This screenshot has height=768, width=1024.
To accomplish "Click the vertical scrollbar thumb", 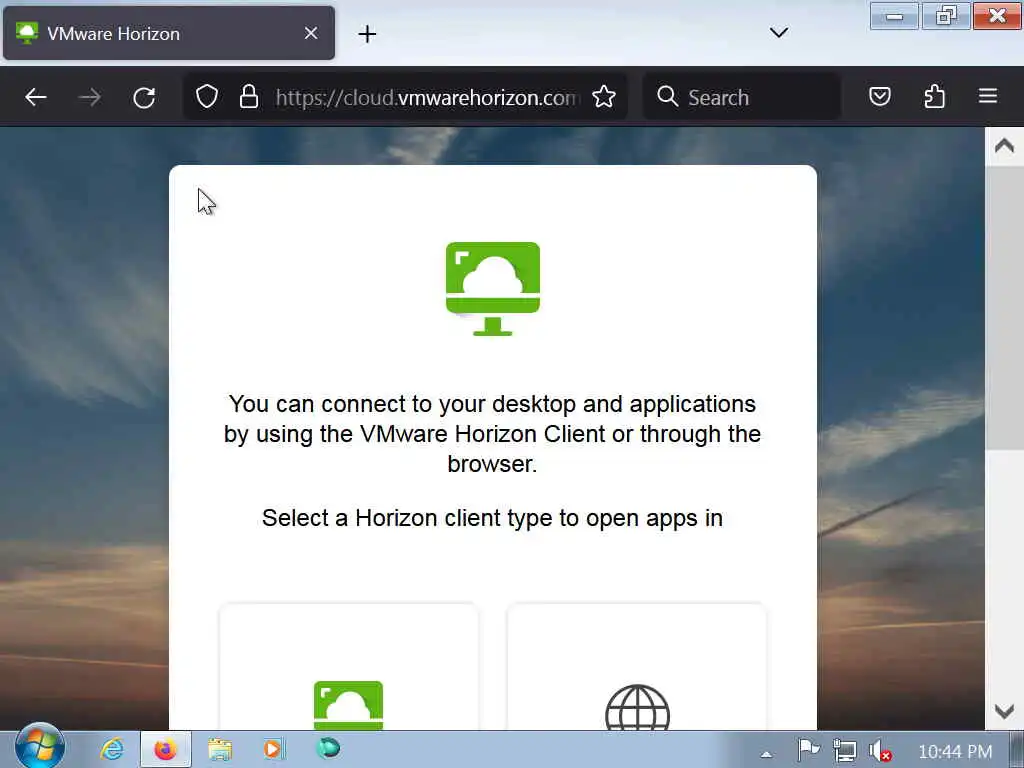I will tap(1004, 307).
